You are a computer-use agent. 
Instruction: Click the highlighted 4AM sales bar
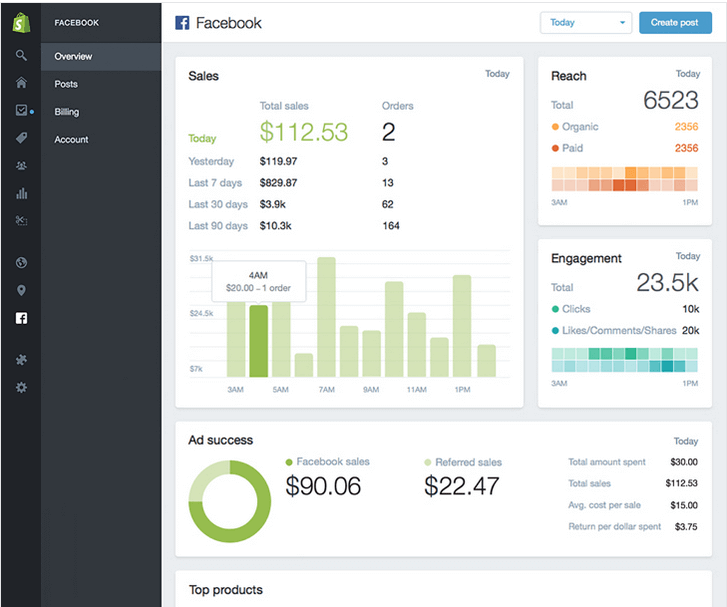click(x=259, y=341)
